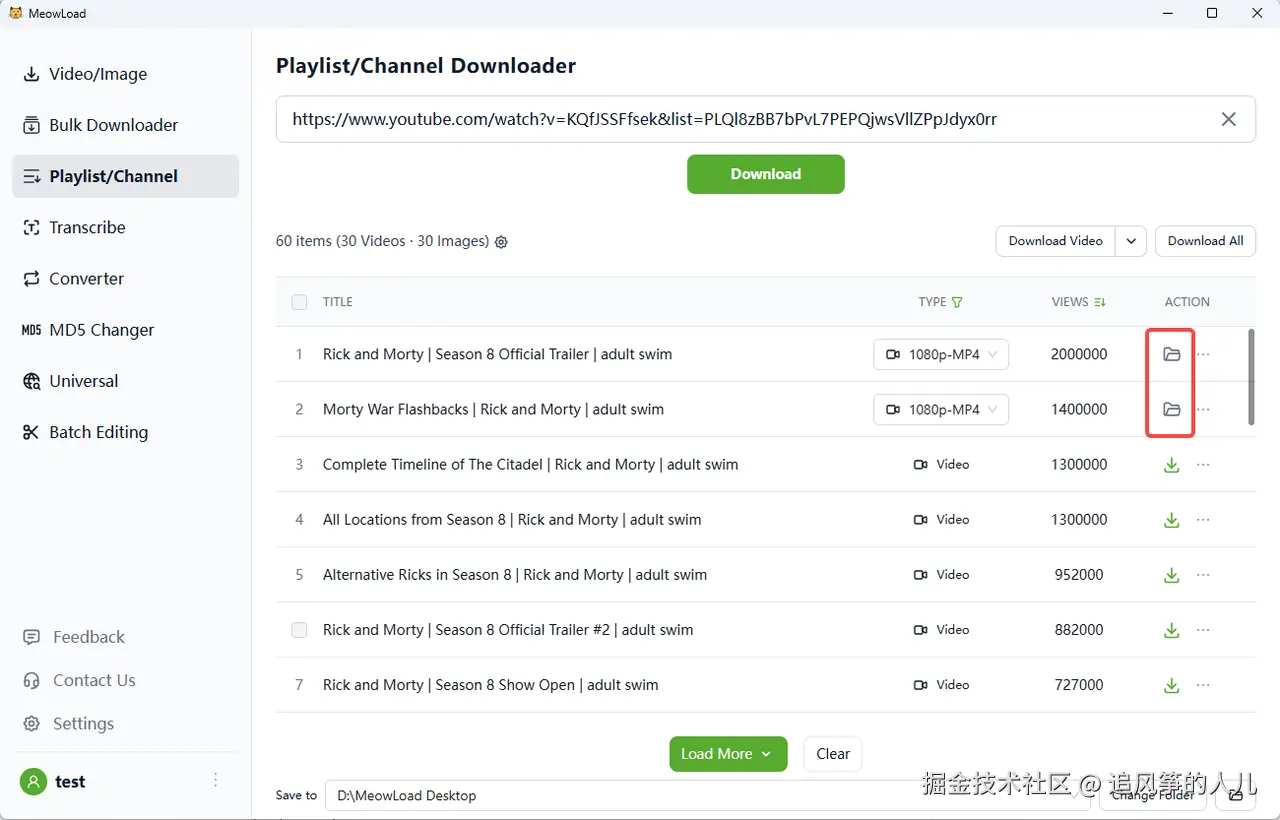Screen dimensions: 1280x820
Task: Click title Morty War Flashbacks
Action: click(x=493, y=409)
